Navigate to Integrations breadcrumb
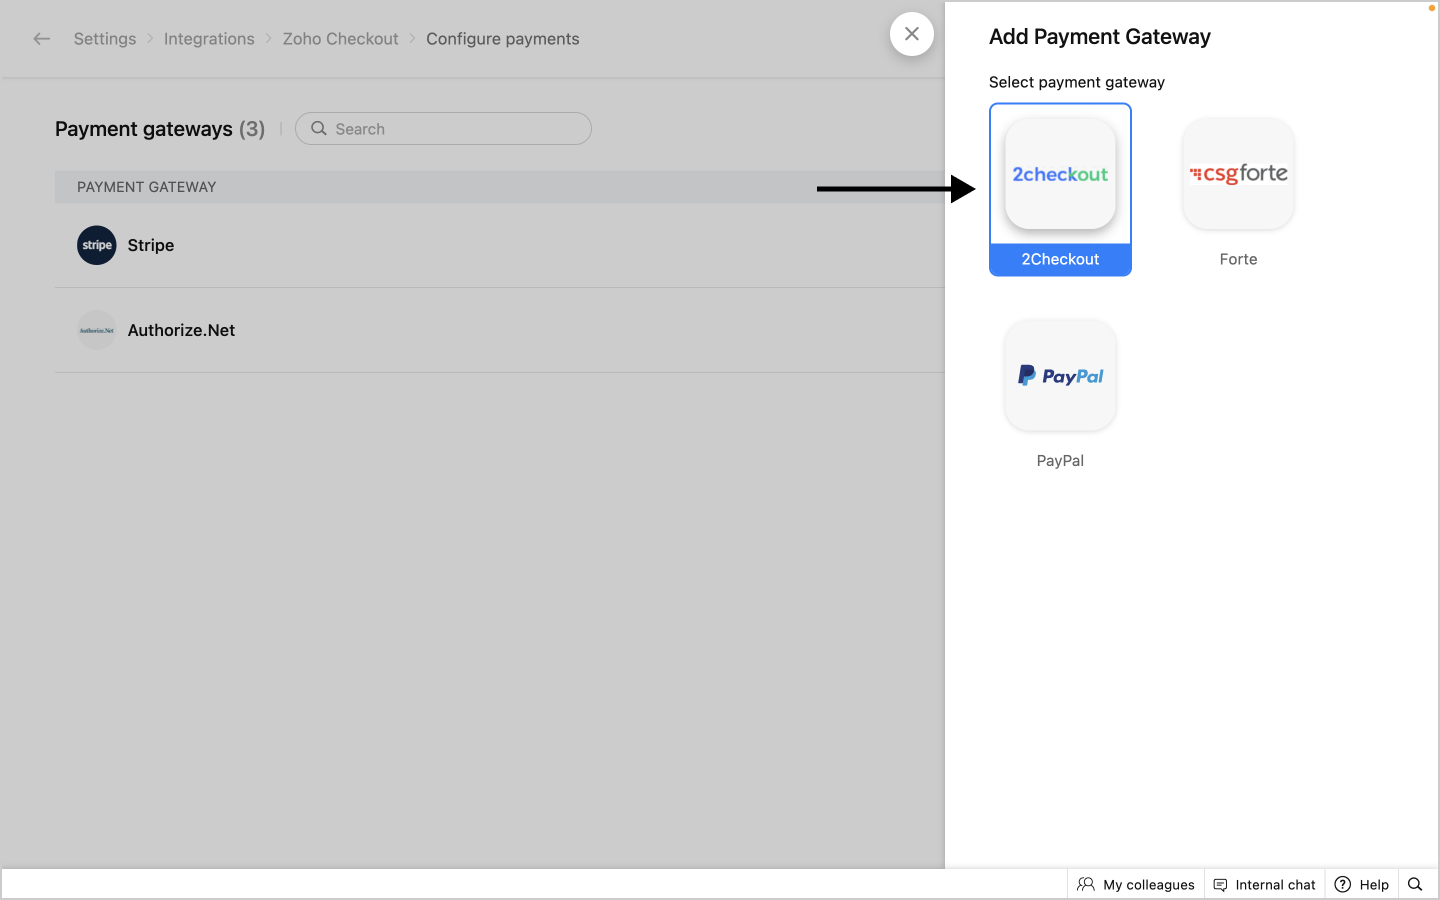Screen dimensions: 1440x900 pyautogui.click(x=209, y=39)
